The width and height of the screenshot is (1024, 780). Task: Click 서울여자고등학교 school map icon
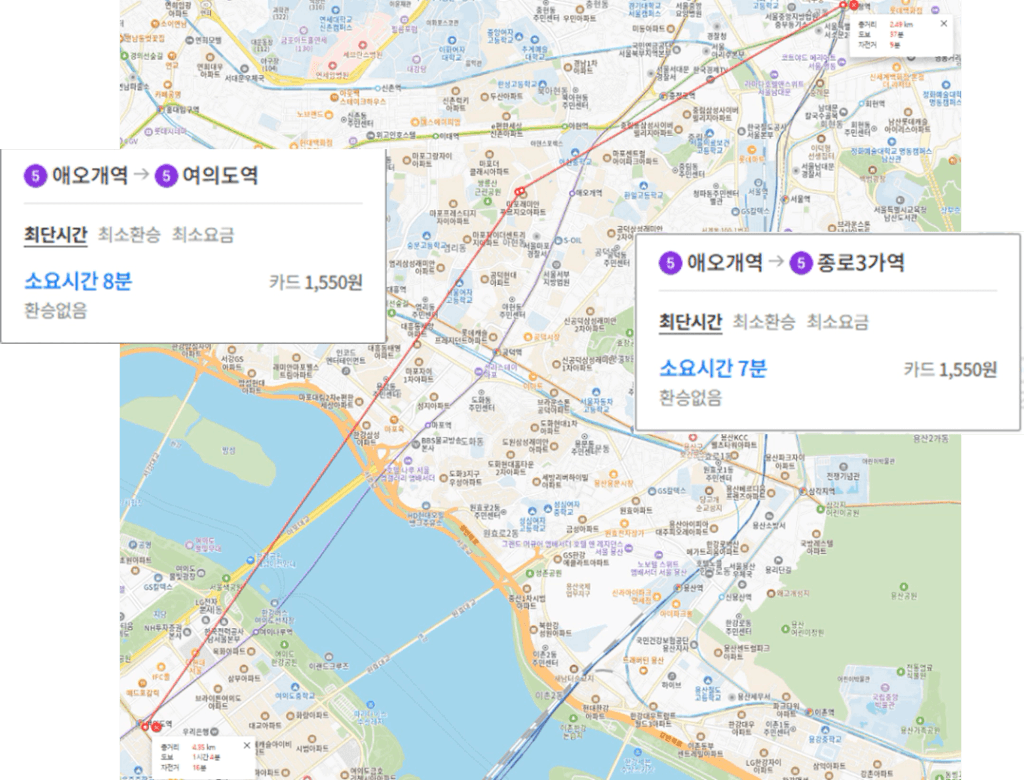pyautogui.click(x=459, y=284)
